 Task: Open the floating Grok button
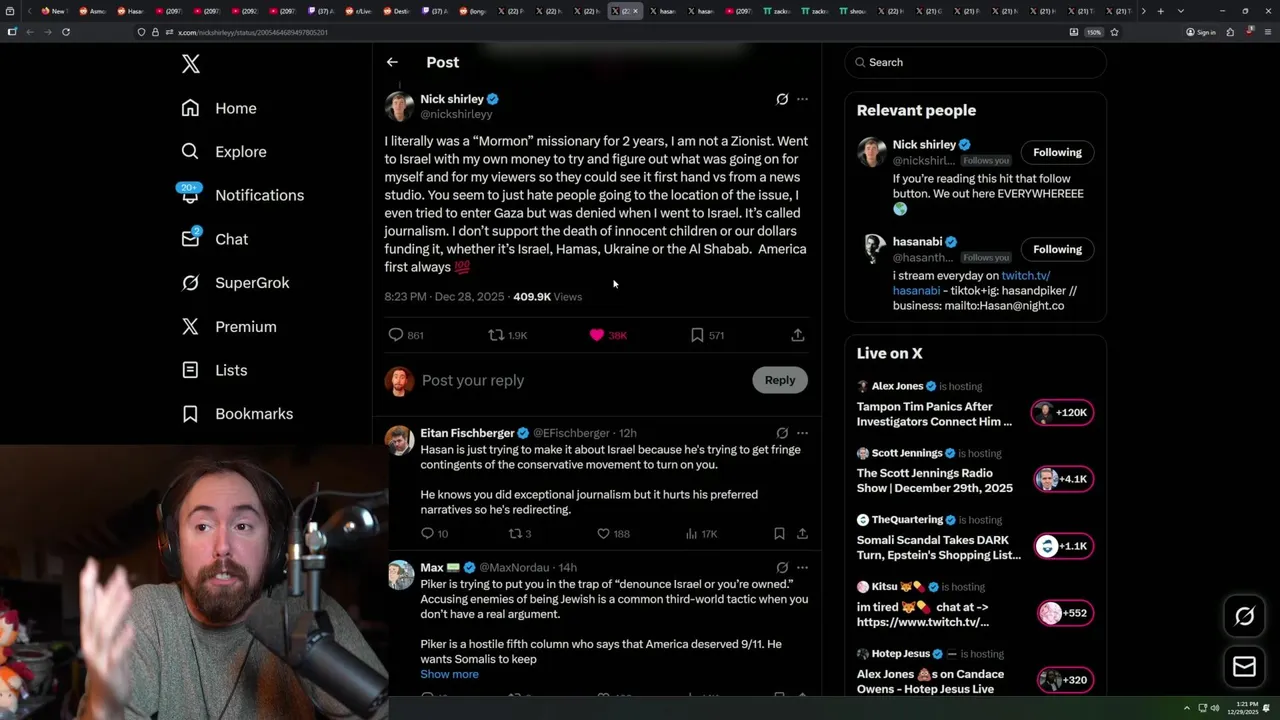1244,617
